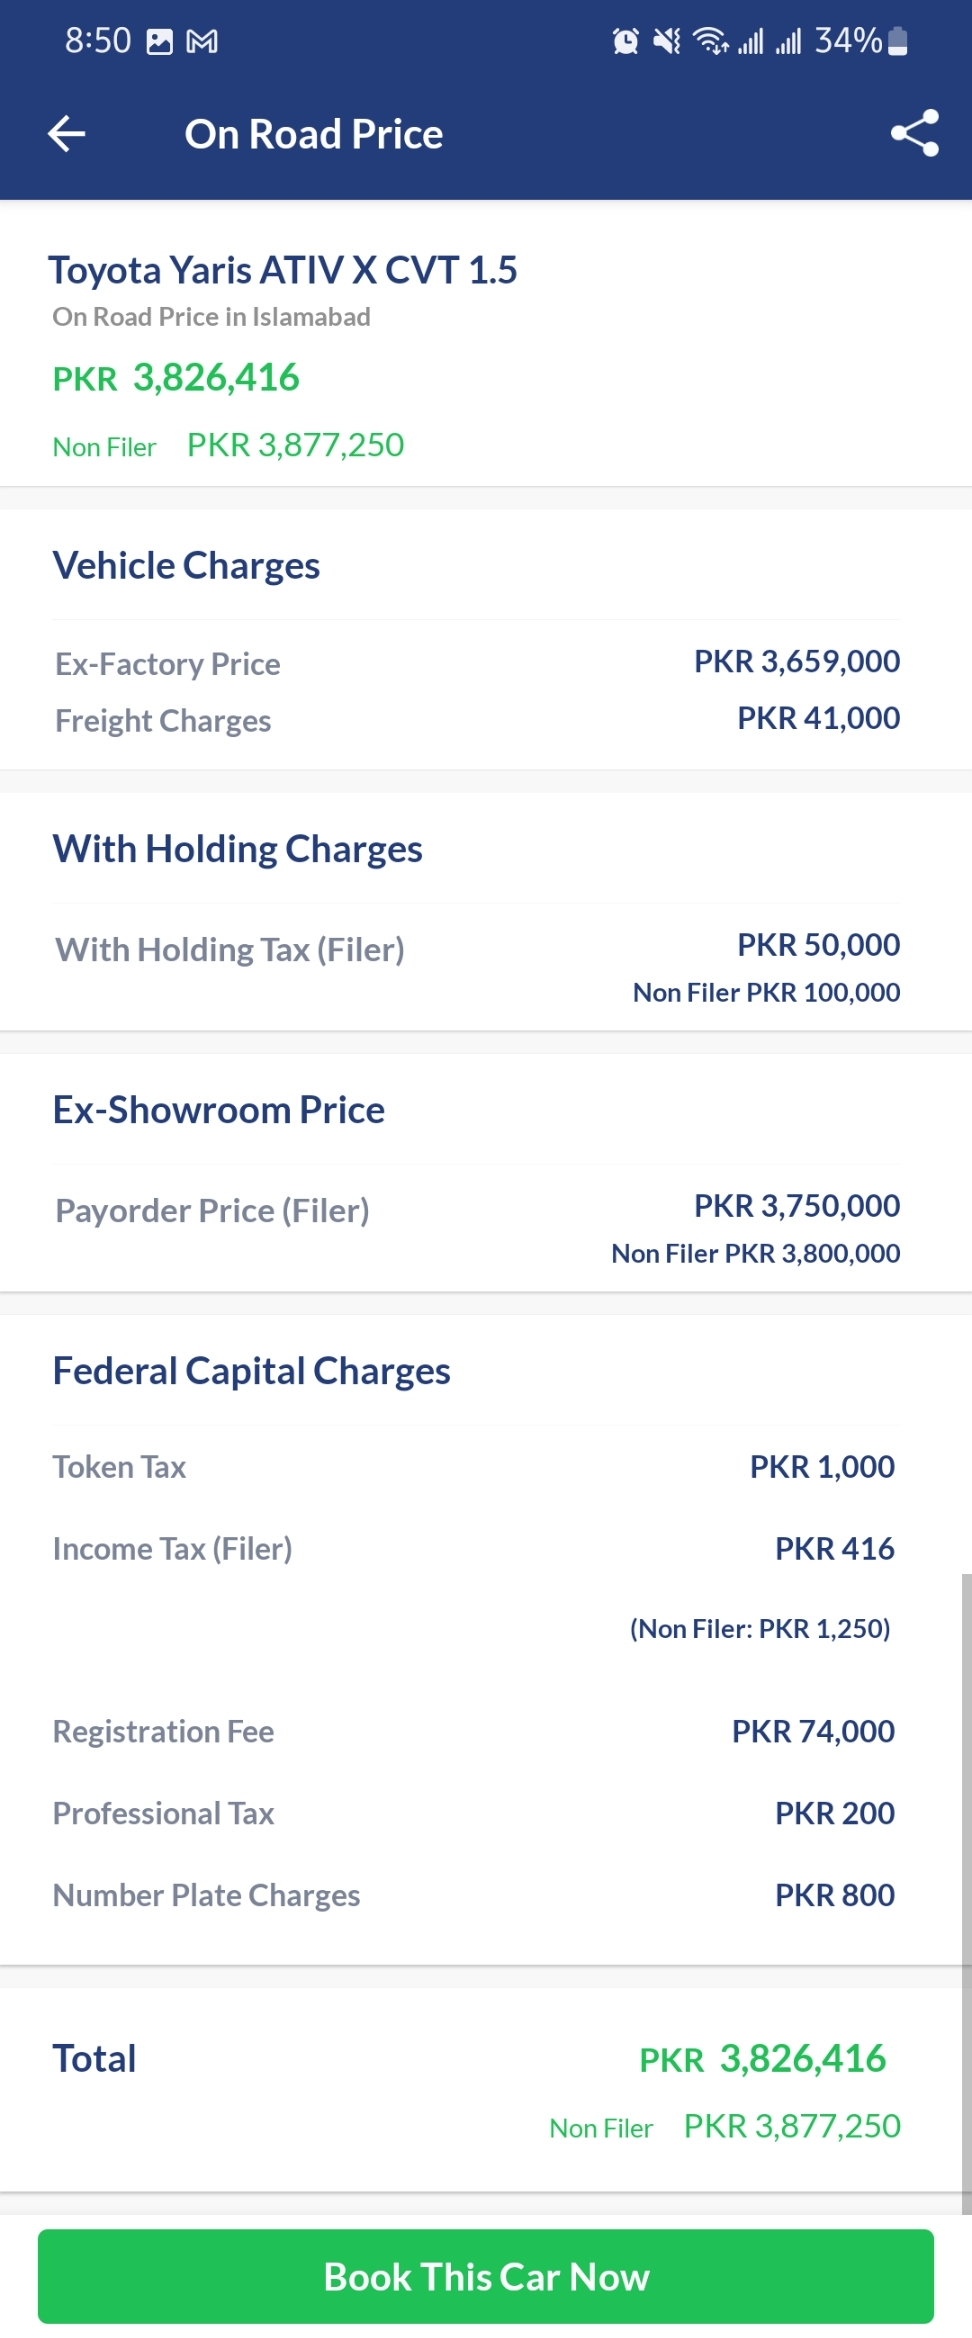Screen dimensions: 972x2338
Task: Select the On Road Price header title
Action: [314, 134]
